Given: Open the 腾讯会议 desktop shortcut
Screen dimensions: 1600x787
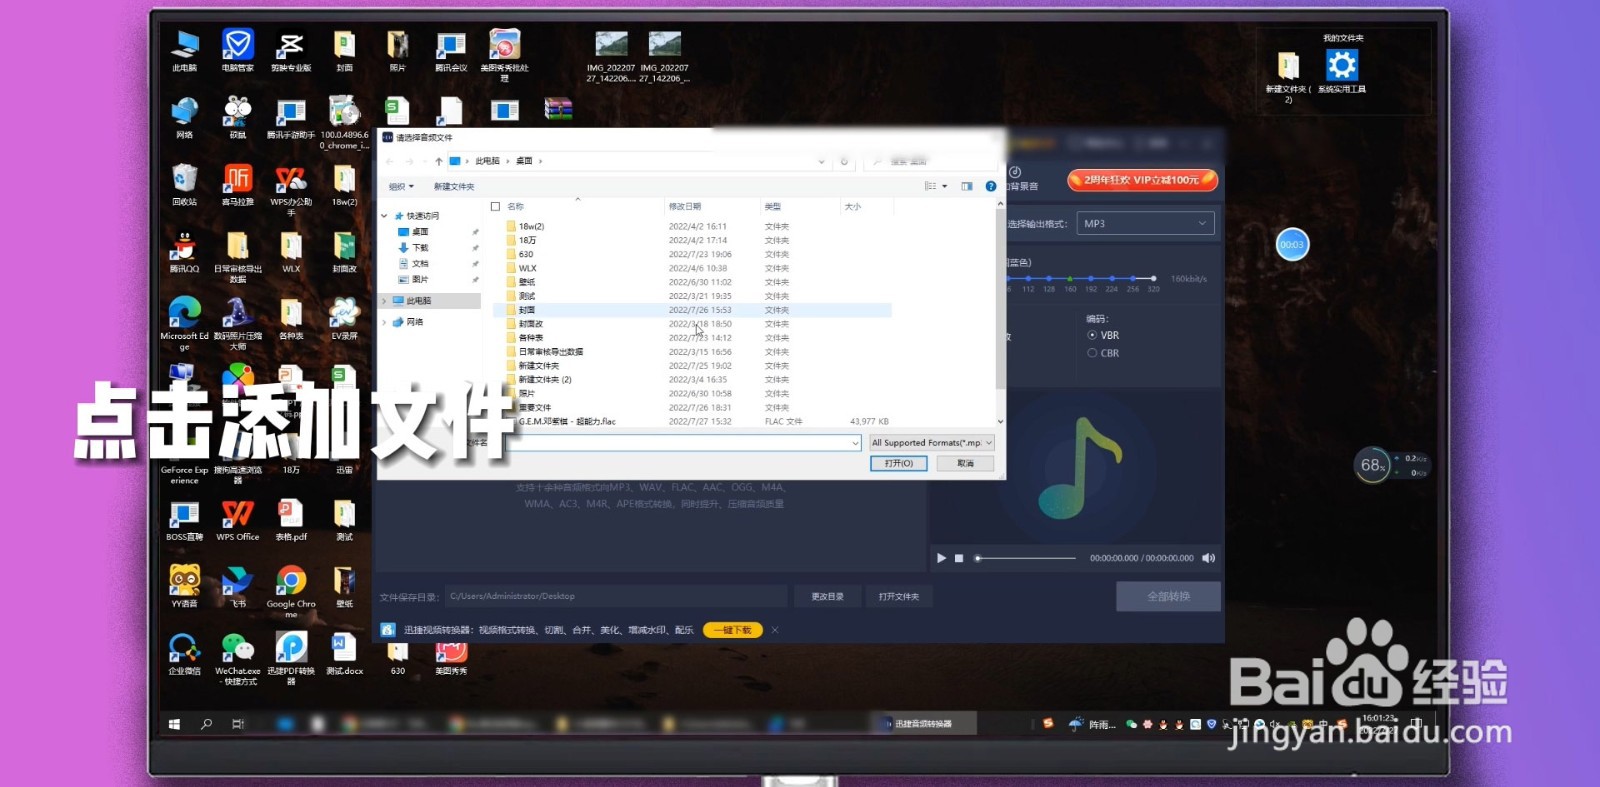Looking at the screenshot, I should [x=451, y=51].
